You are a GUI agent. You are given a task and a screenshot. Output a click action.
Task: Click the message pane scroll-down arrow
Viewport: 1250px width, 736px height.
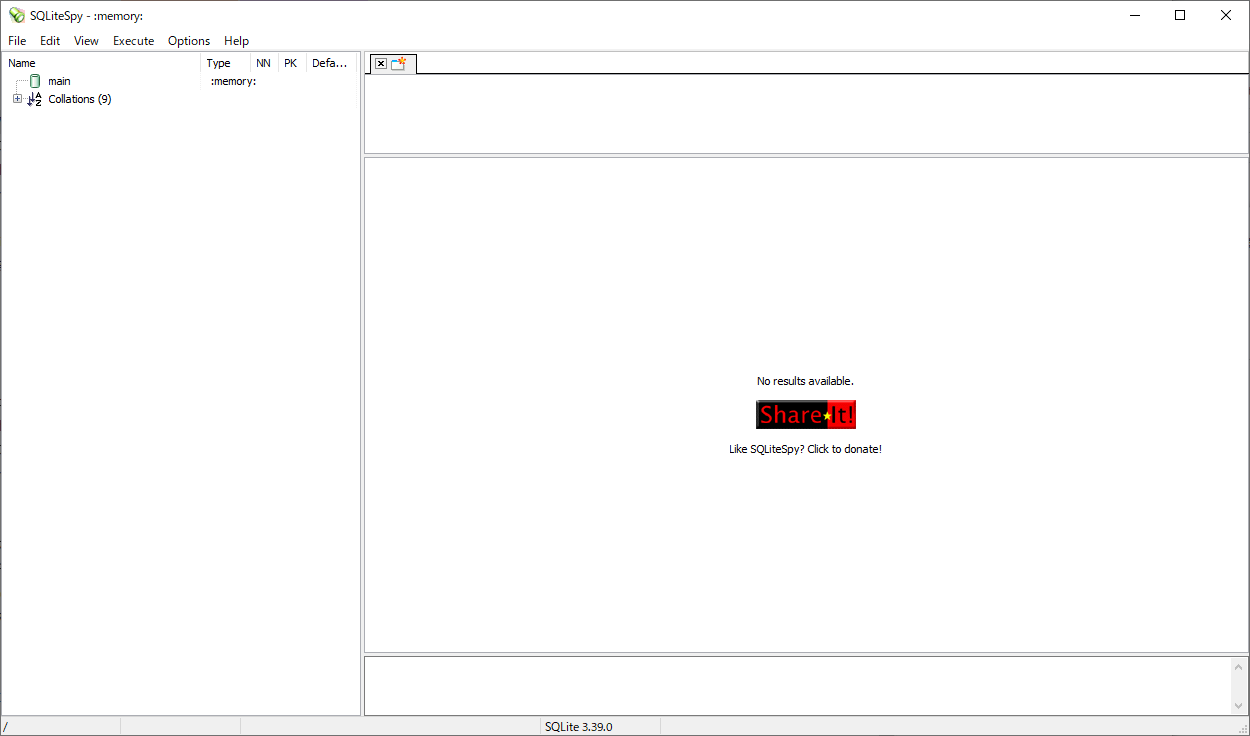[1240, 705]
